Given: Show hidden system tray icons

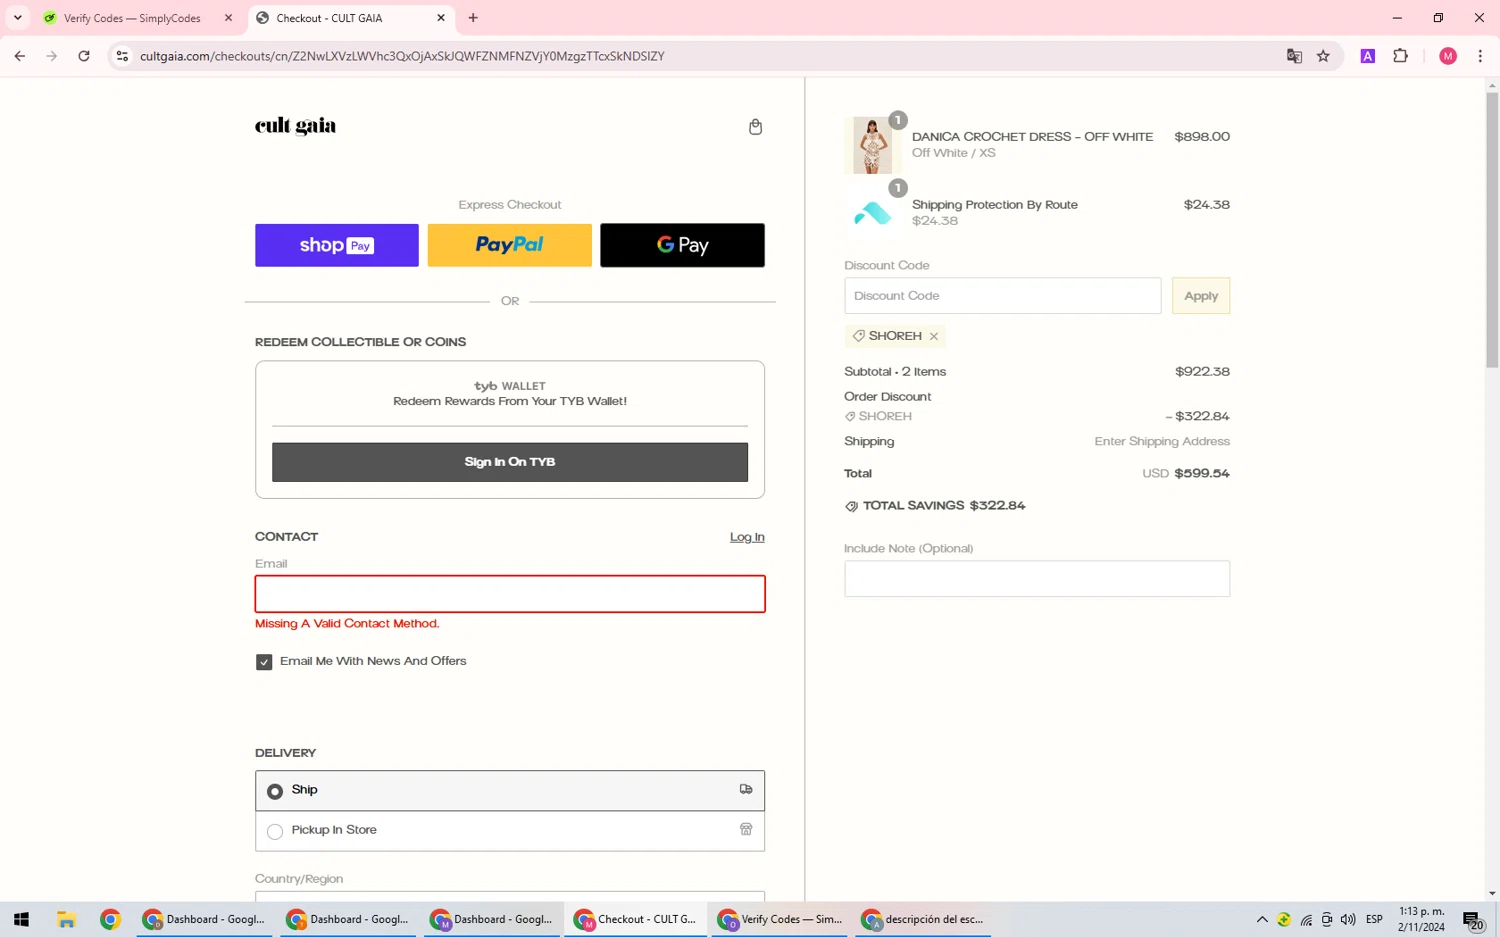Looking at the screenshot, I should (x=1262, y=920).
